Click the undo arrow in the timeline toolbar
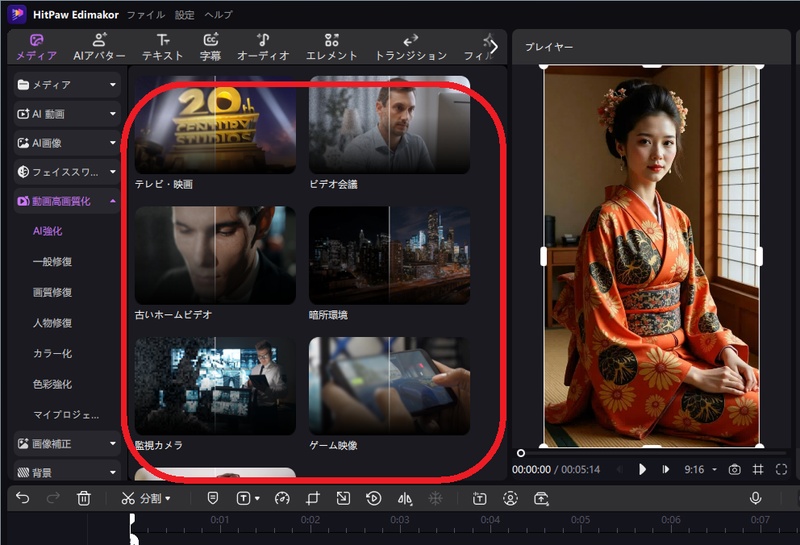The width and height of the screenshot is (800, 545). 23,498
